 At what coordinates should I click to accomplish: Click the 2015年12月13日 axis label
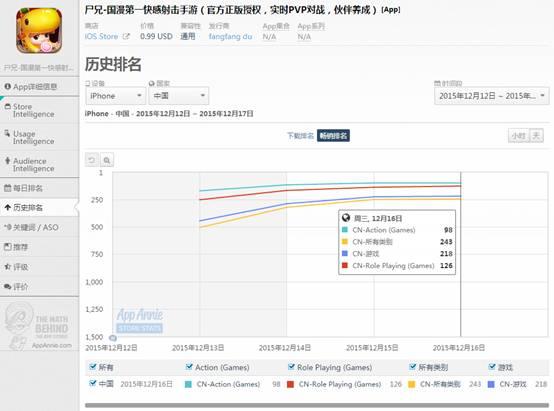pyautogui.click(x=198, y=348)
